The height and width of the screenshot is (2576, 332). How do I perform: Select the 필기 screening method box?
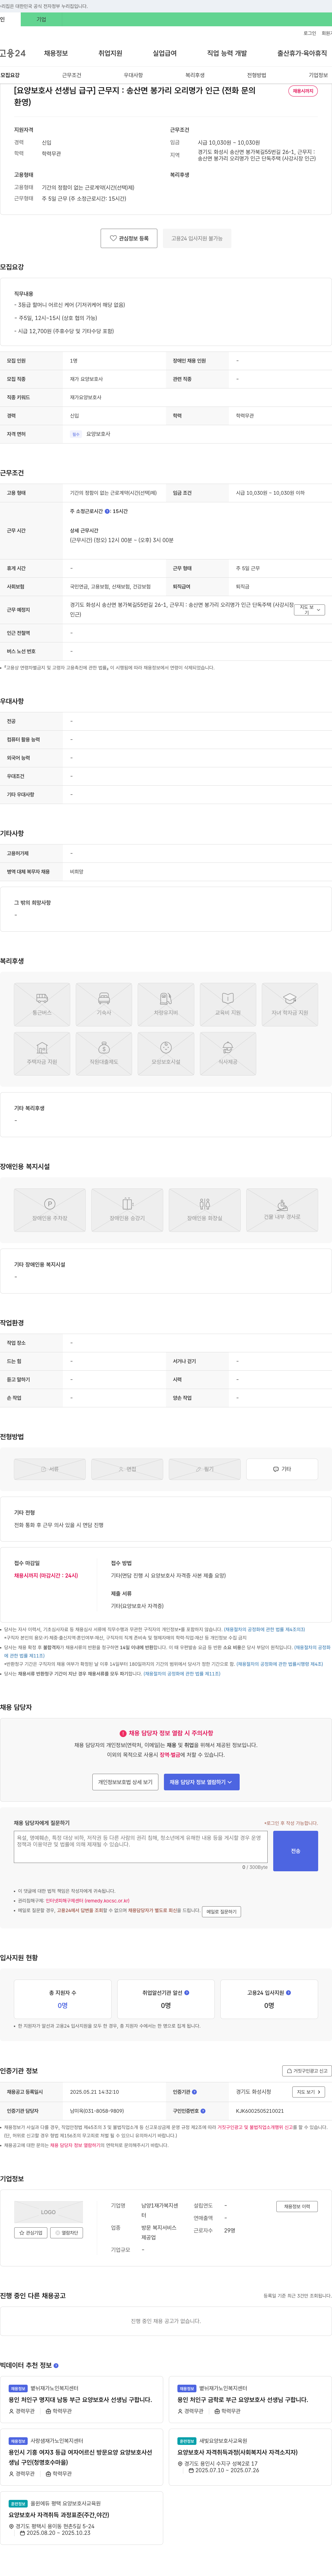[x=205, y=1469]
